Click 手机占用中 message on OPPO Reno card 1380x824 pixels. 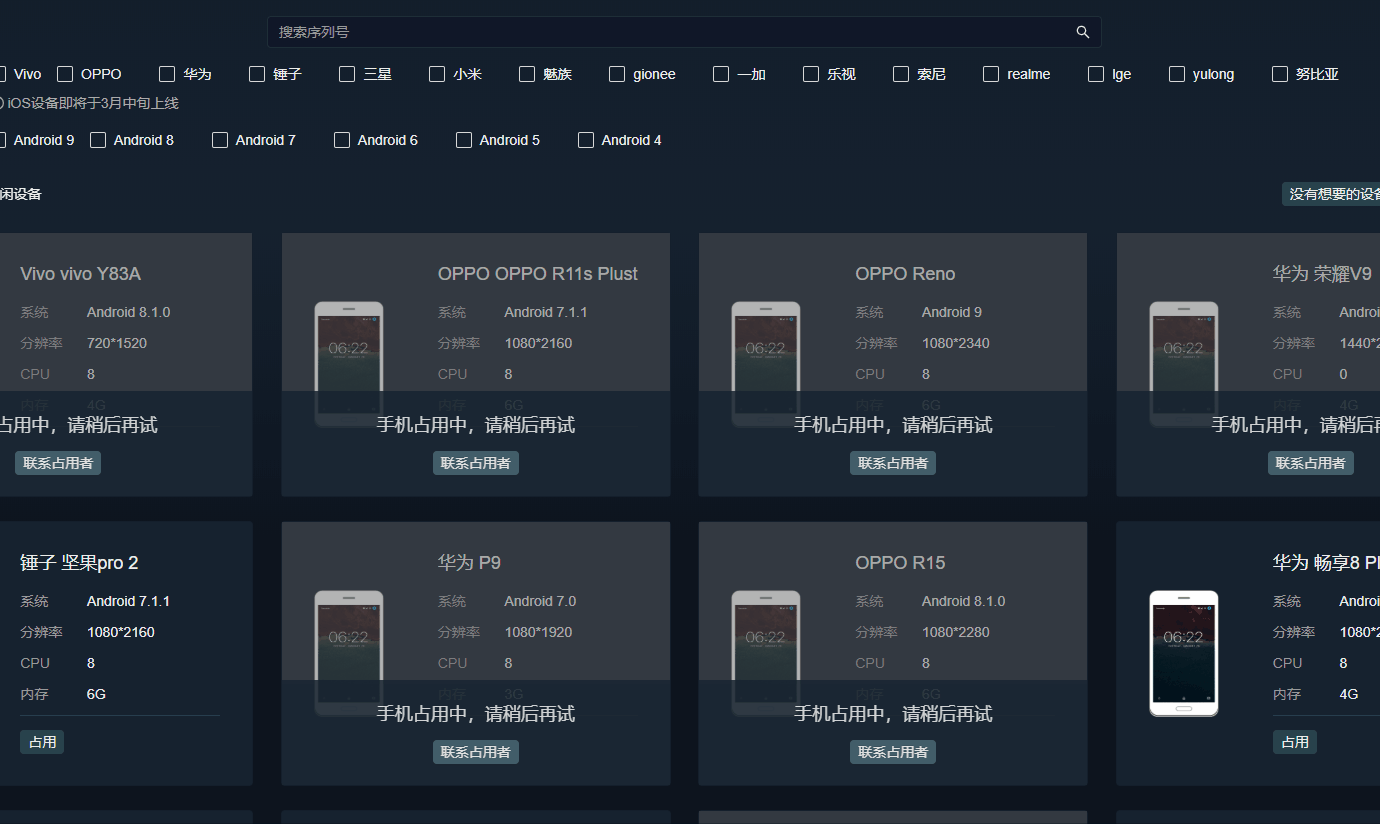click(x=893, y=425)
